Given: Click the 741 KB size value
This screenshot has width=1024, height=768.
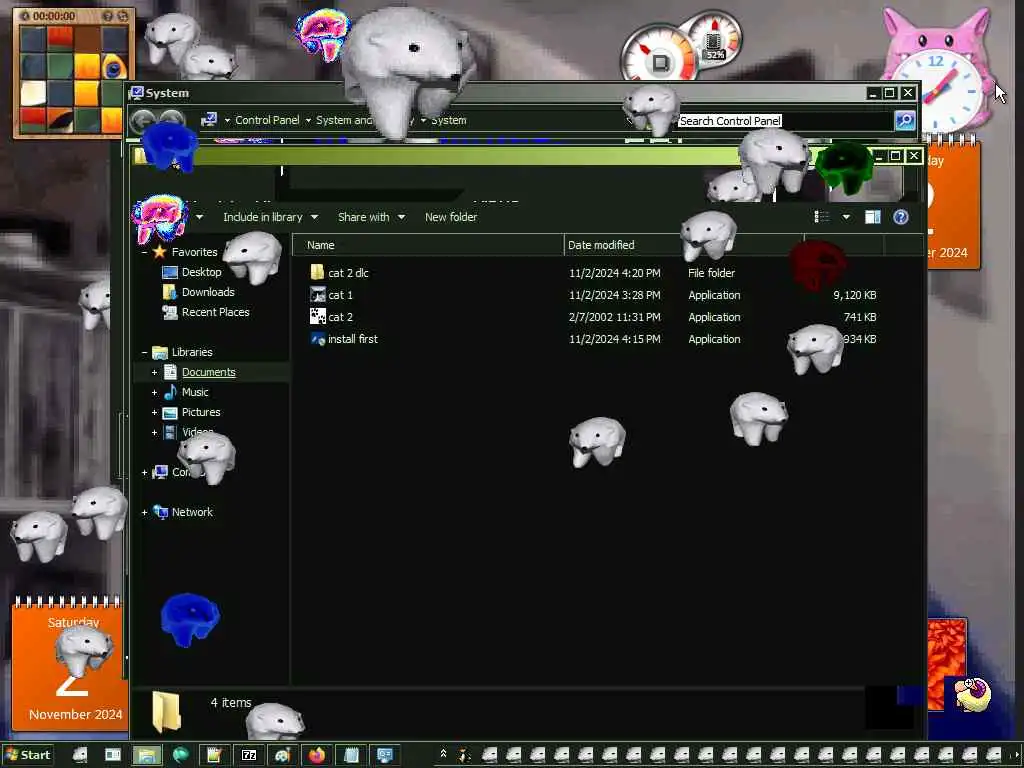Looking at the screenshot, I should [x=859, y=317].
